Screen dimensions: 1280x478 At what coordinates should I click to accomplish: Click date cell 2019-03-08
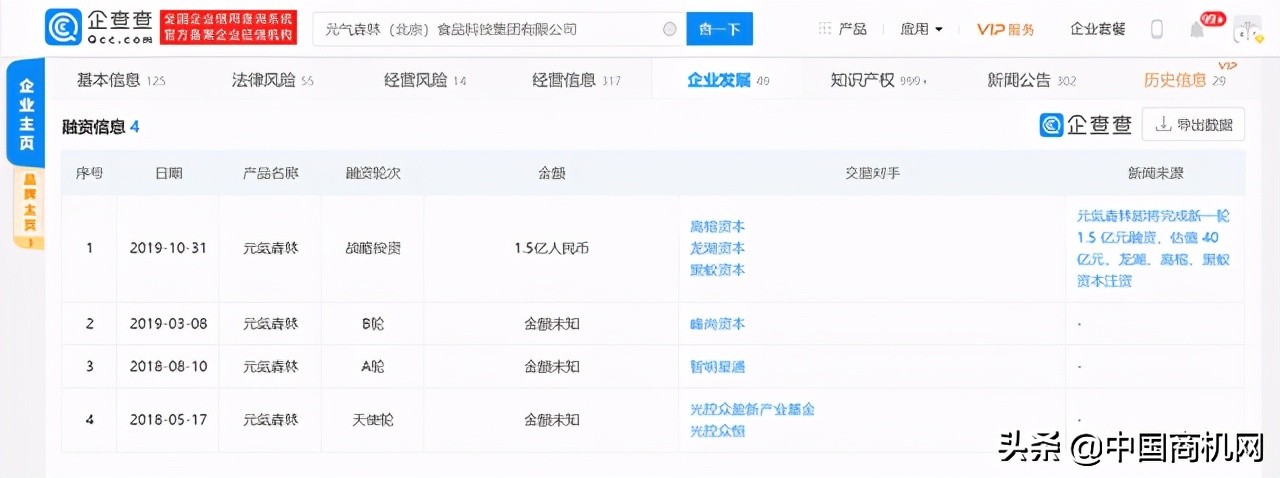[x=168, y=324]
